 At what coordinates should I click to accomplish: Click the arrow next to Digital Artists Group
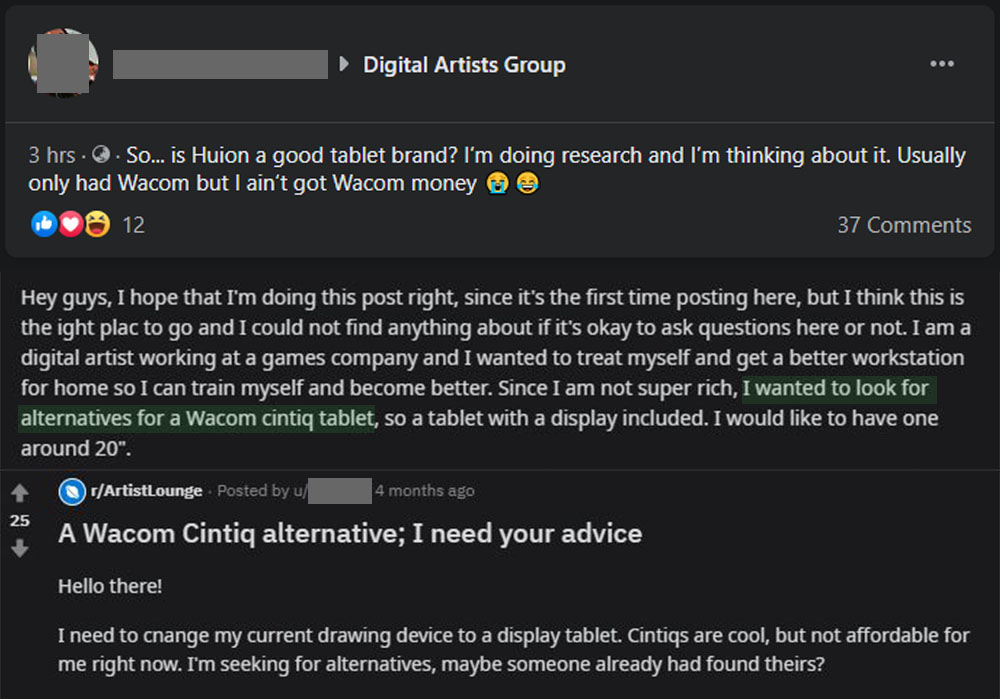pyautogui.click(x=344, y=64)
